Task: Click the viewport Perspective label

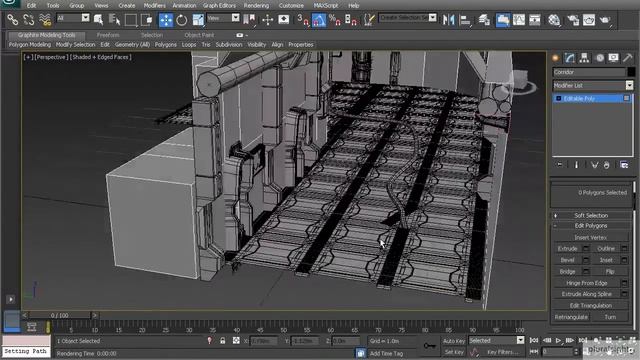Action: pos(51,57)
